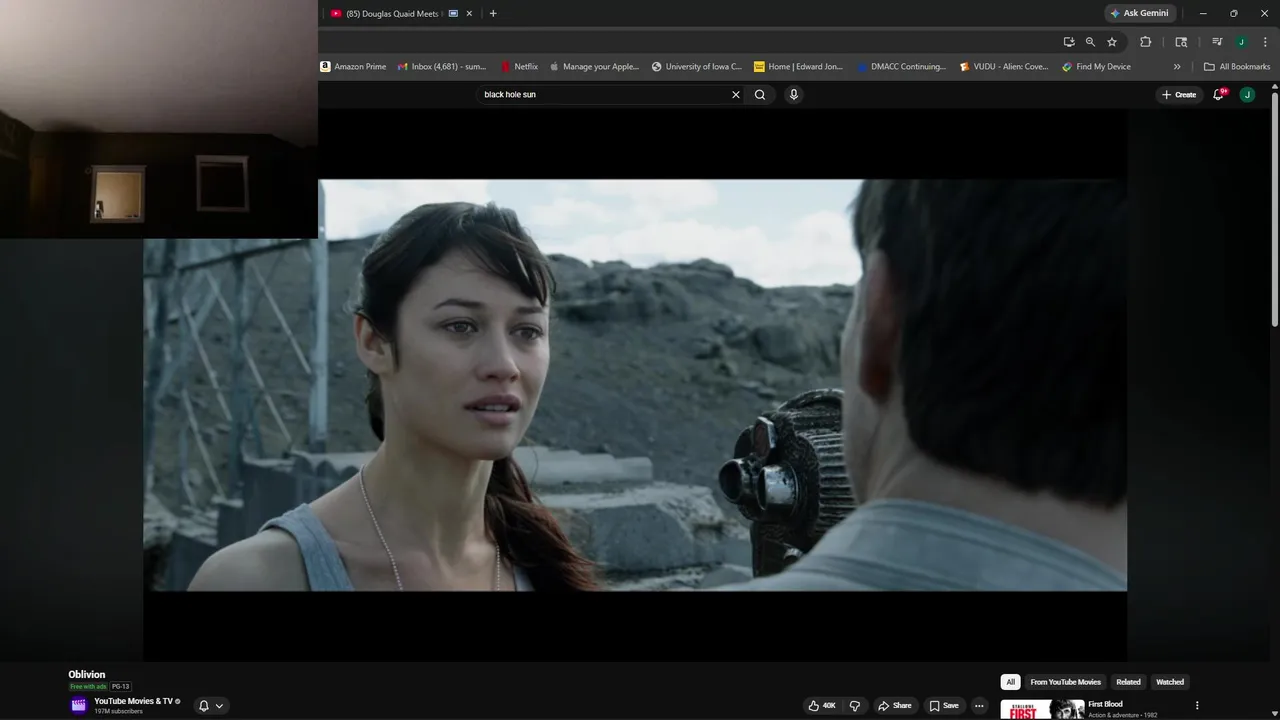Image resolution: width=1280 pixels, height=720 pixels.
Task: Select the Watched filter chip
Action: 1170,682
